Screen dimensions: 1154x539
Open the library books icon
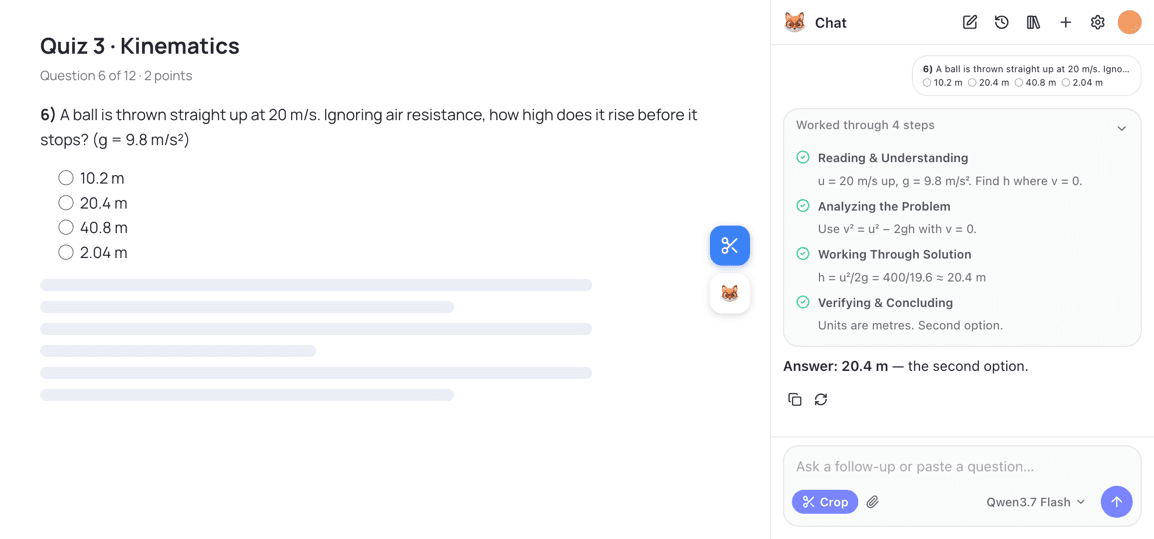tap(1033, 23)
